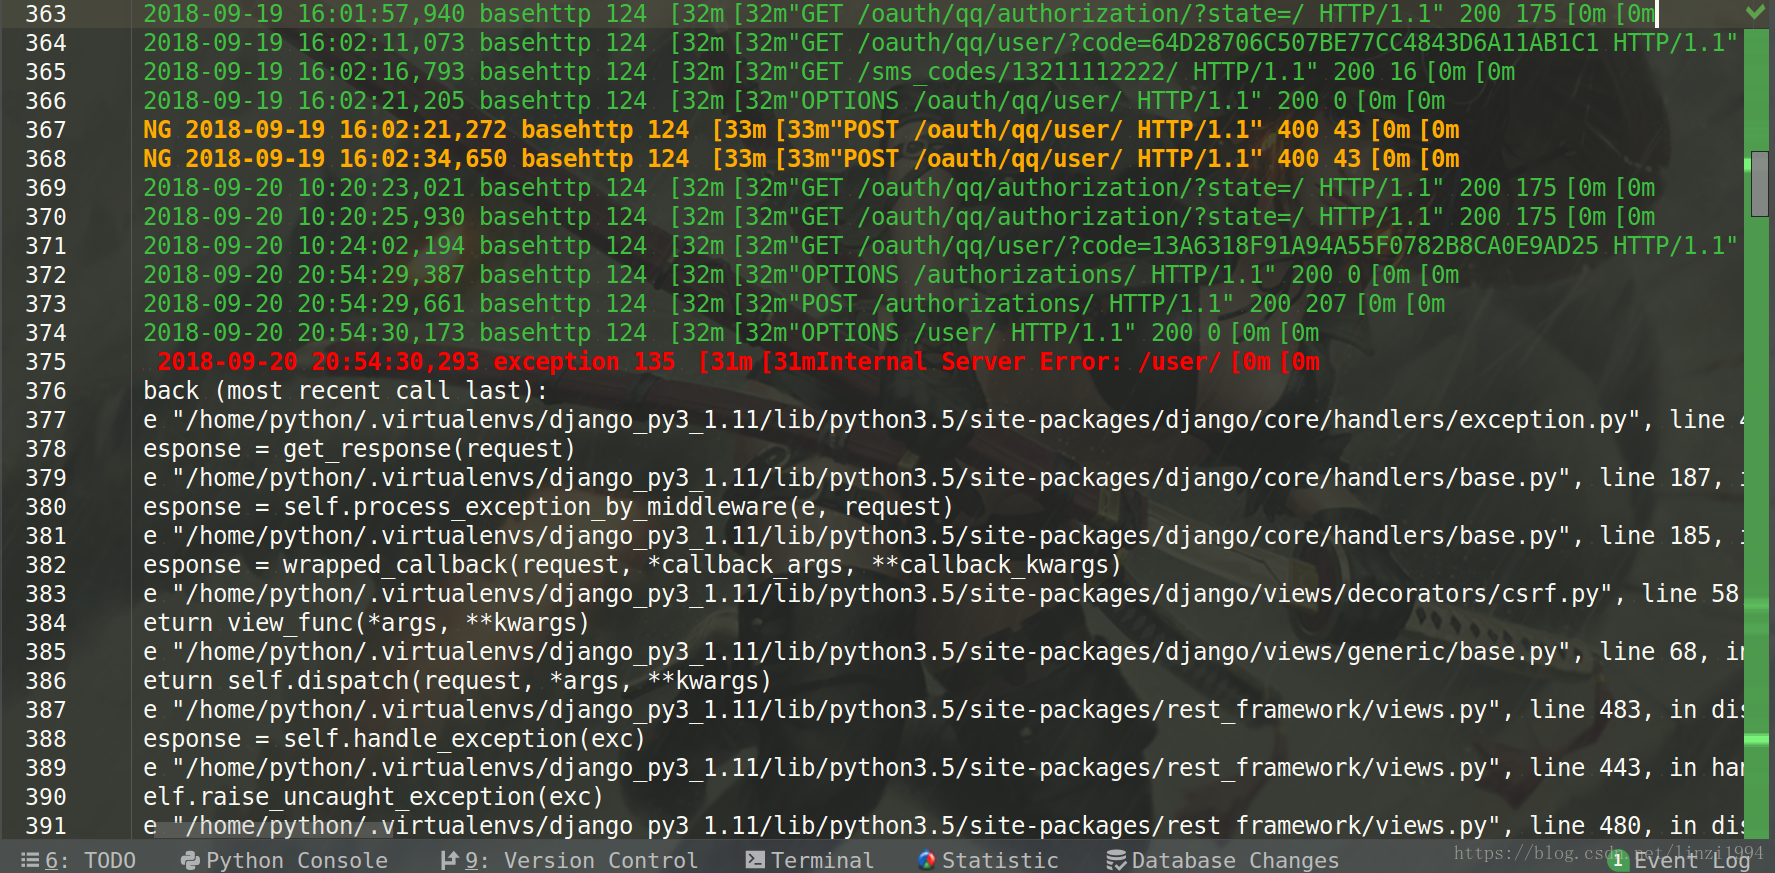1775x873 pixels.
Task: Click the traceback line for views.py line 443
Action: tap(941, 768)
